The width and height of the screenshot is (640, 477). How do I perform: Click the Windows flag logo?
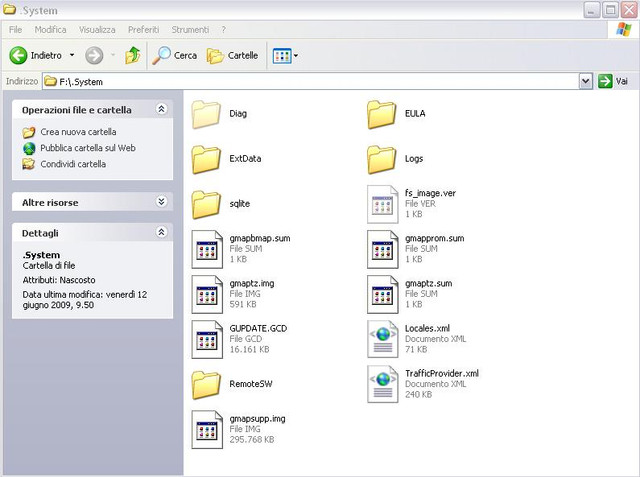click(623, 29)
